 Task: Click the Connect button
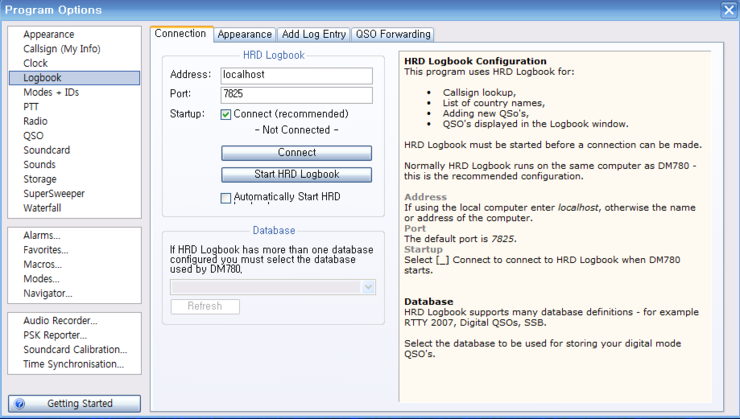point(296,153)
